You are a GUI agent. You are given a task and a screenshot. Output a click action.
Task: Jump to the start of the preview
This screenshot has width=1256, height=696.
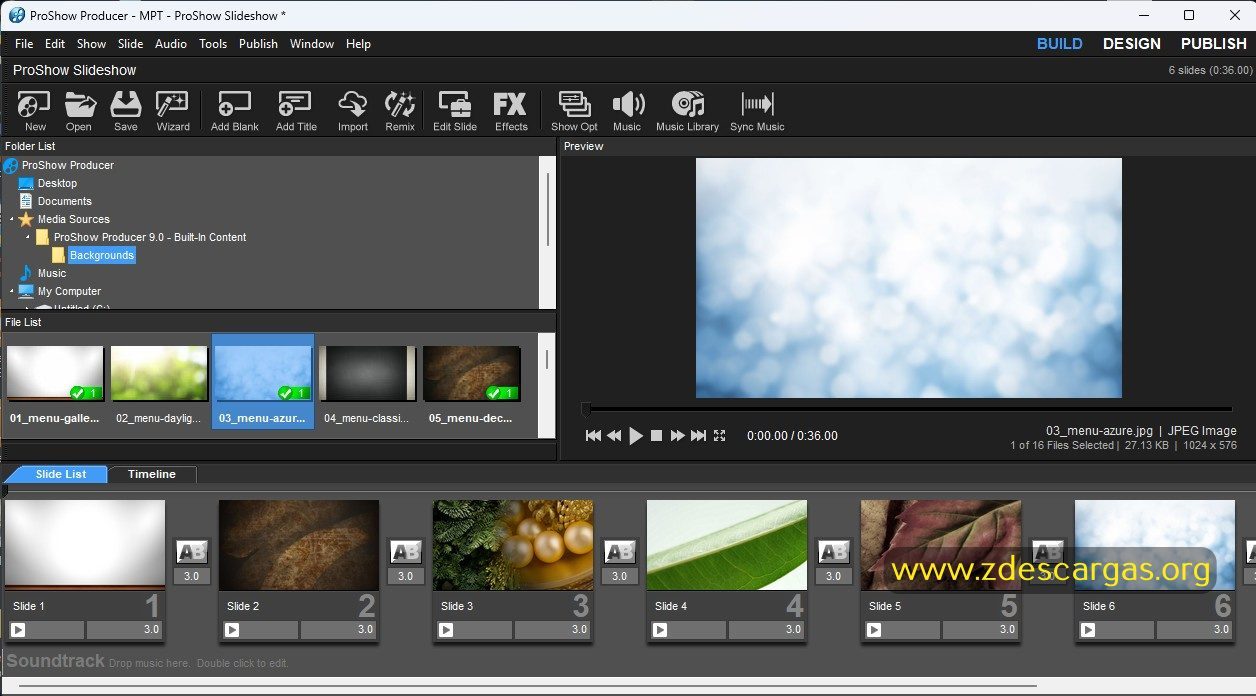(593, 436)
